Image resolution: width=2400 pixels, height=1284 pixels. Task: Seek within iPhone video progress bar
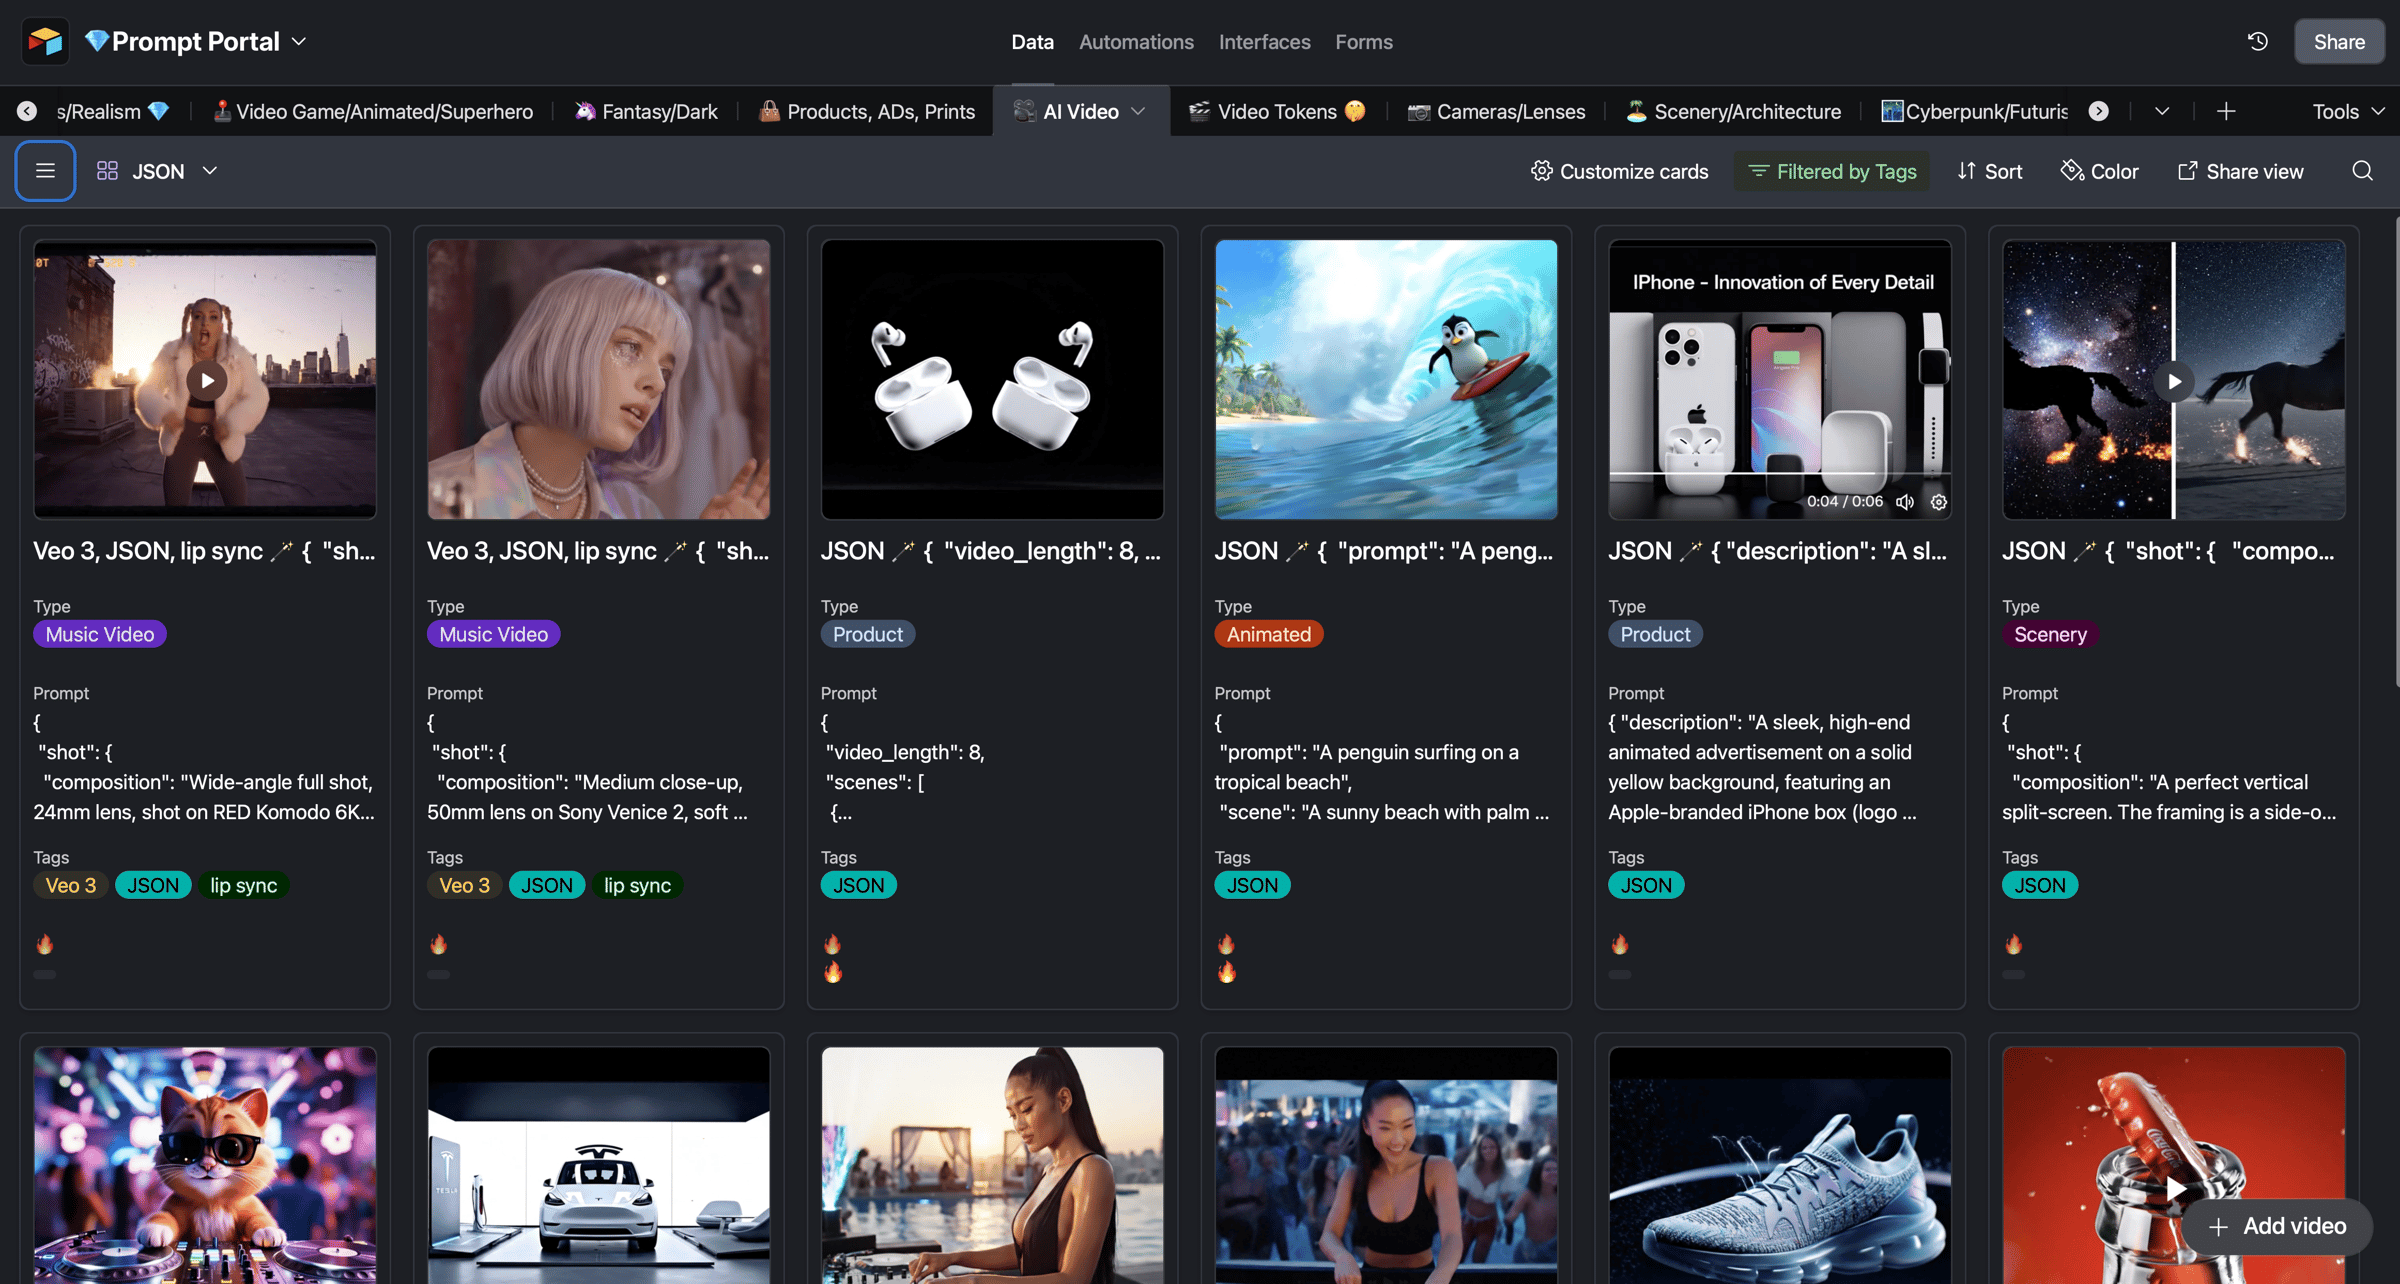tap(1780, 472)
